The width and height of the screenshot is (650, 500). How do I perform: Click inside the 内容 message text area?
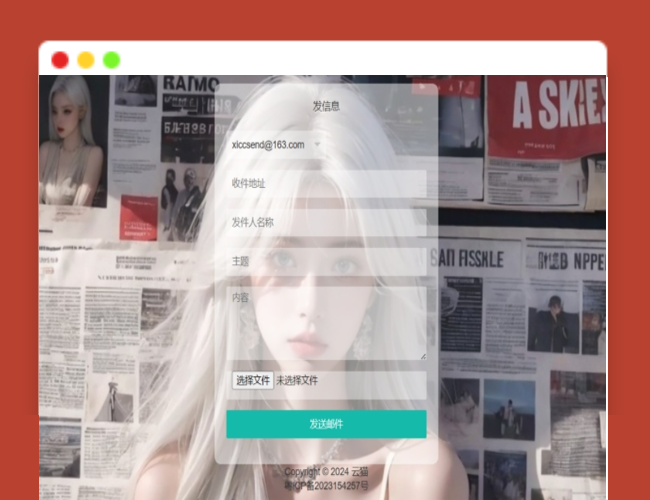tap(326, 322)
